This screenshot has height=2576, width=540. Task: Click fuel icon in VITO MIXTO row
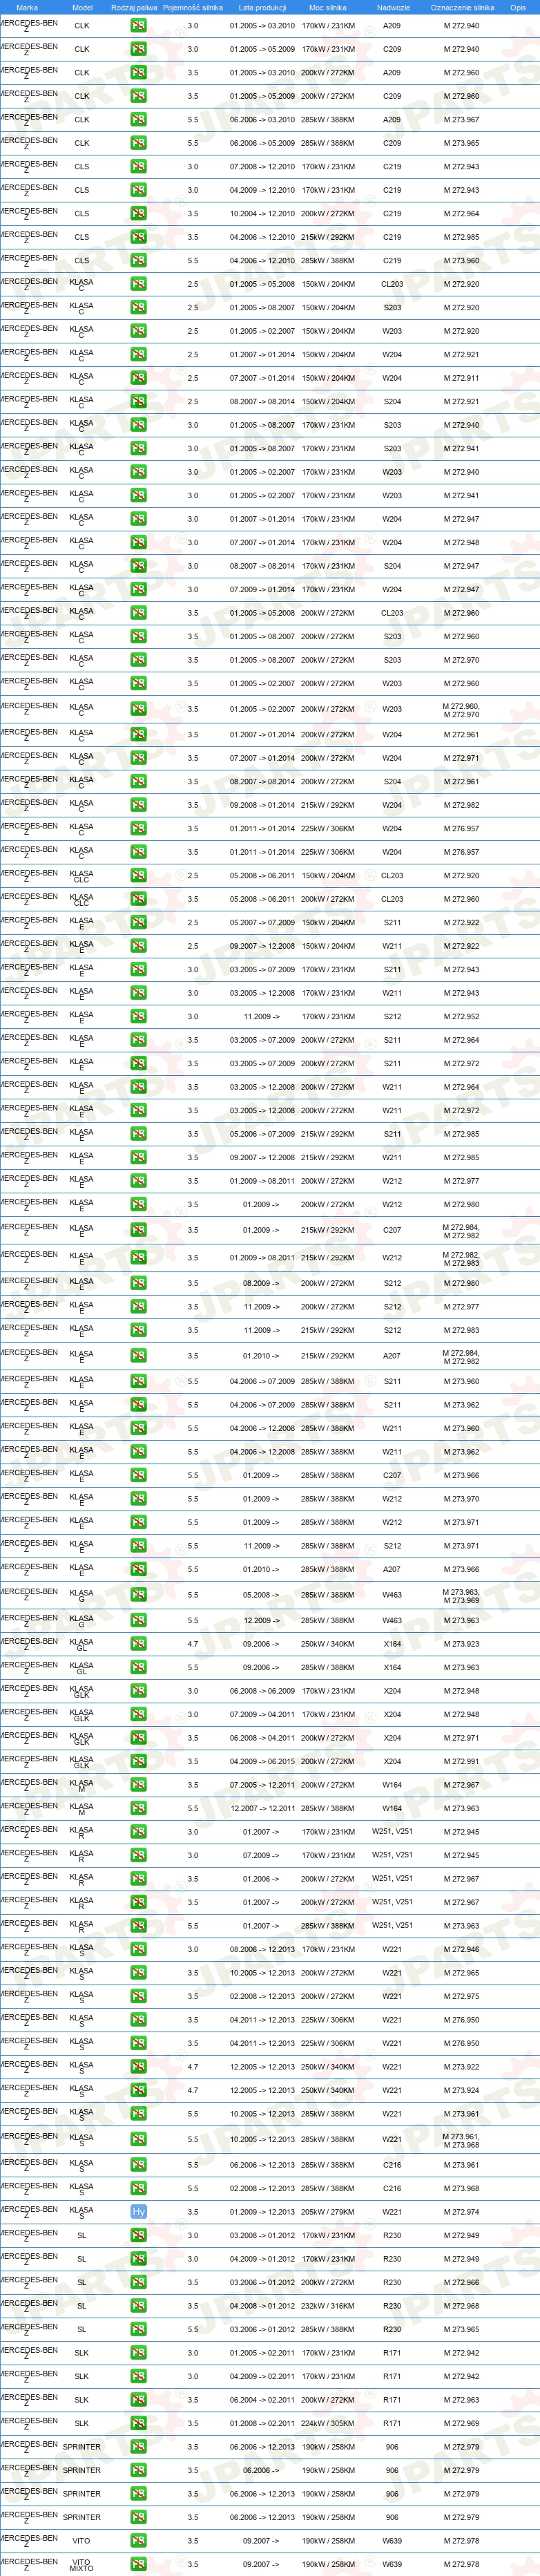pos(138,2564)
